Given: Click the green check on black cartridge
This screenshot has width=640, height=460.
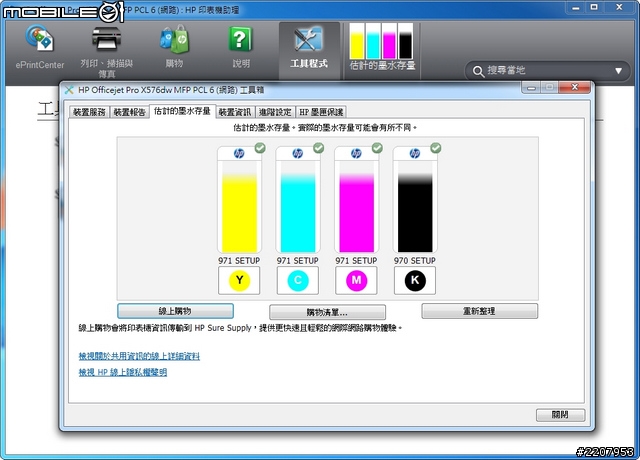Looking at the screenshot, I should point(436,148).
